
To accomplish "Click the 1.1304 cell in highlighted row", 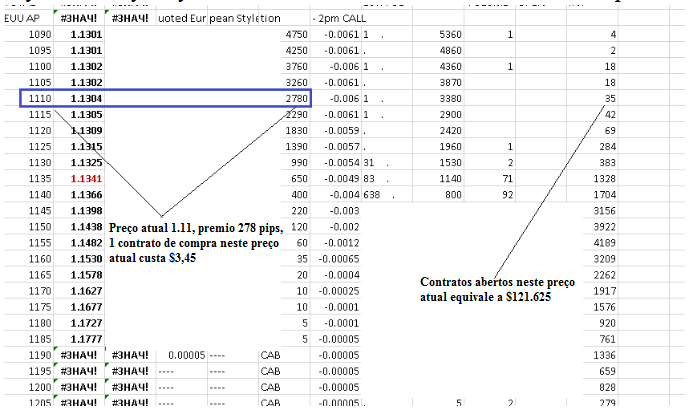I will point(86,99).
